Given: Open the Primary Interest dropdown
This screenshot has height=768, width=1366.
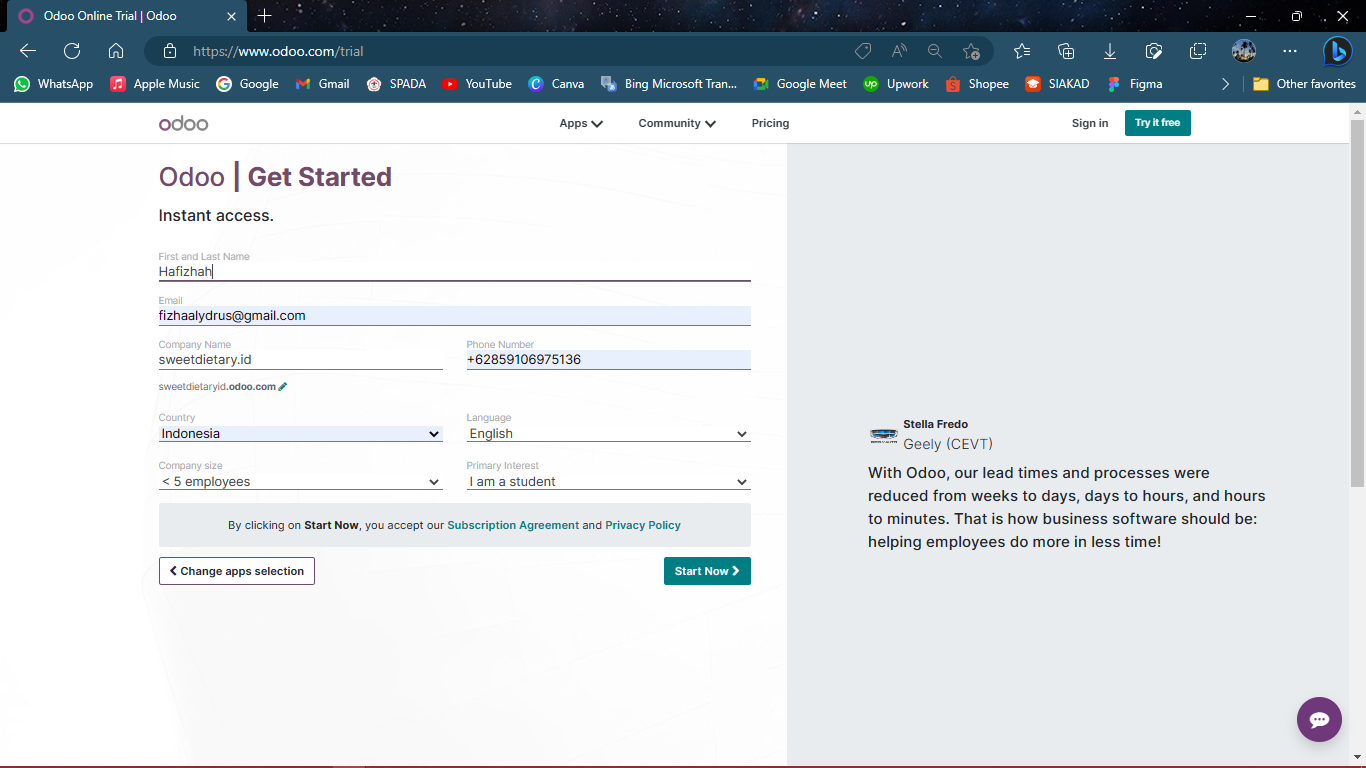Looking at the screenshot, I should click(608, 482).
